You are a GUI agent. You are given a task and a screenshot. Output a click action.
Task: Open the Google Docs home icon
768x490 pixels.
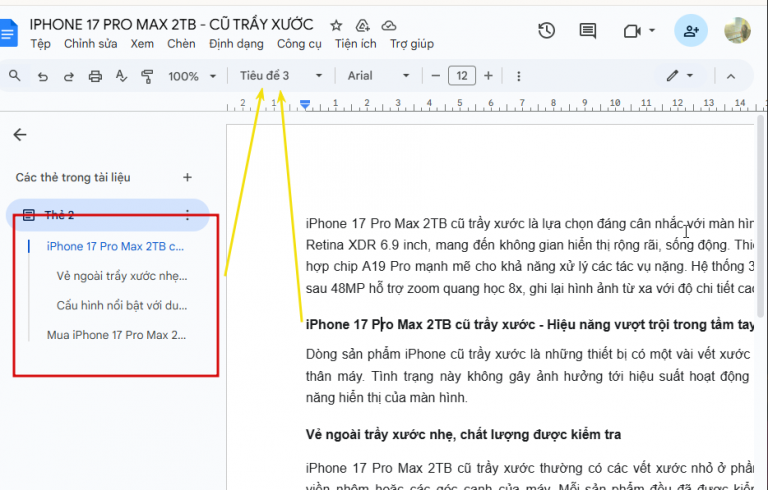point(8,33)
